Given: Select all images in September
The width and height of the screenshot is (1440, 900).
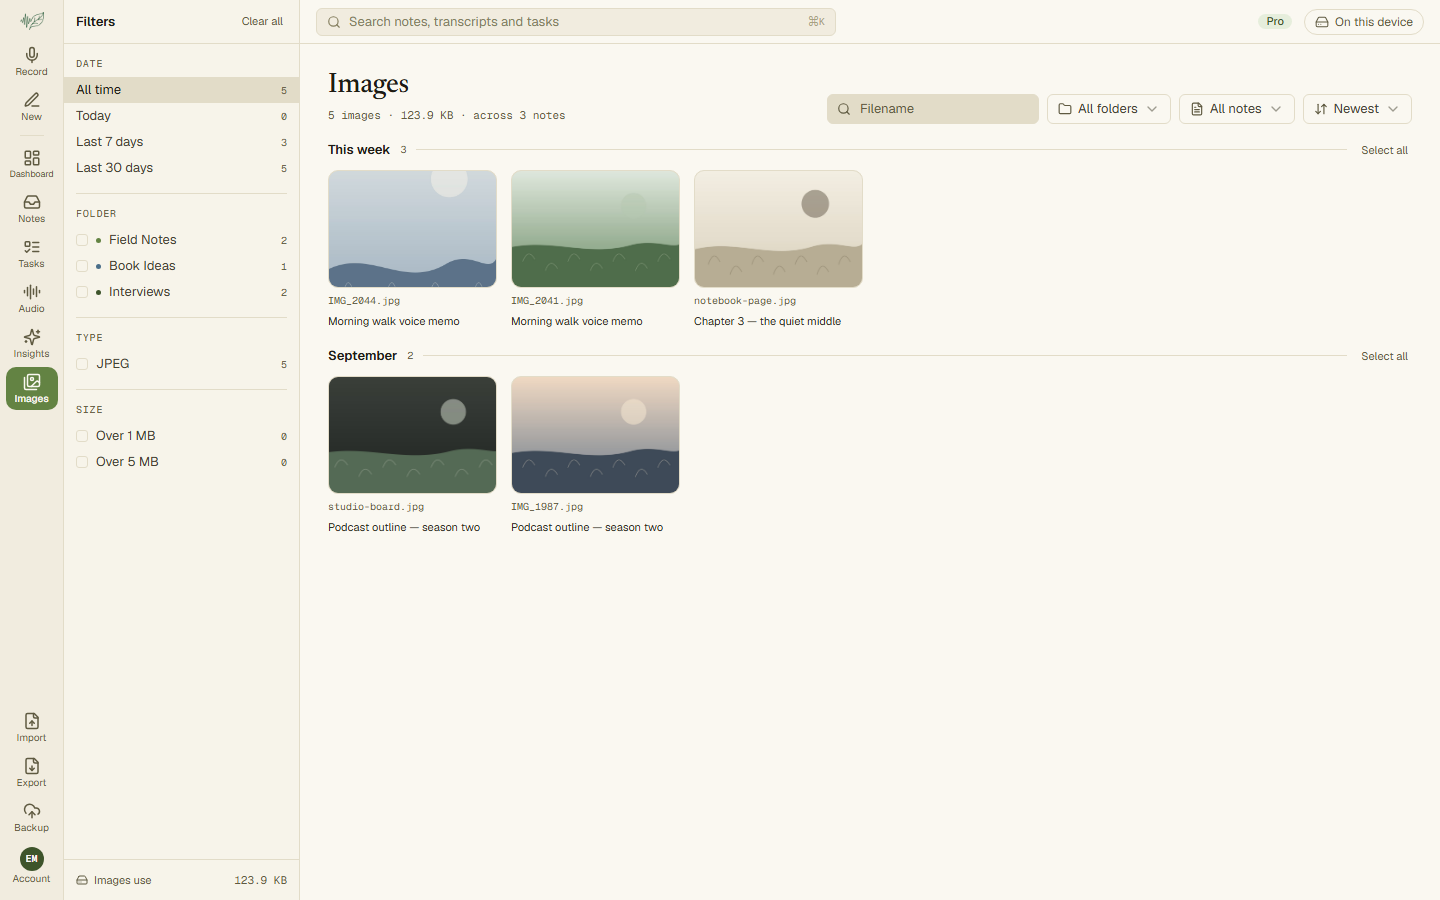Looking at the screenshot, I should (x=1384, y=356).
